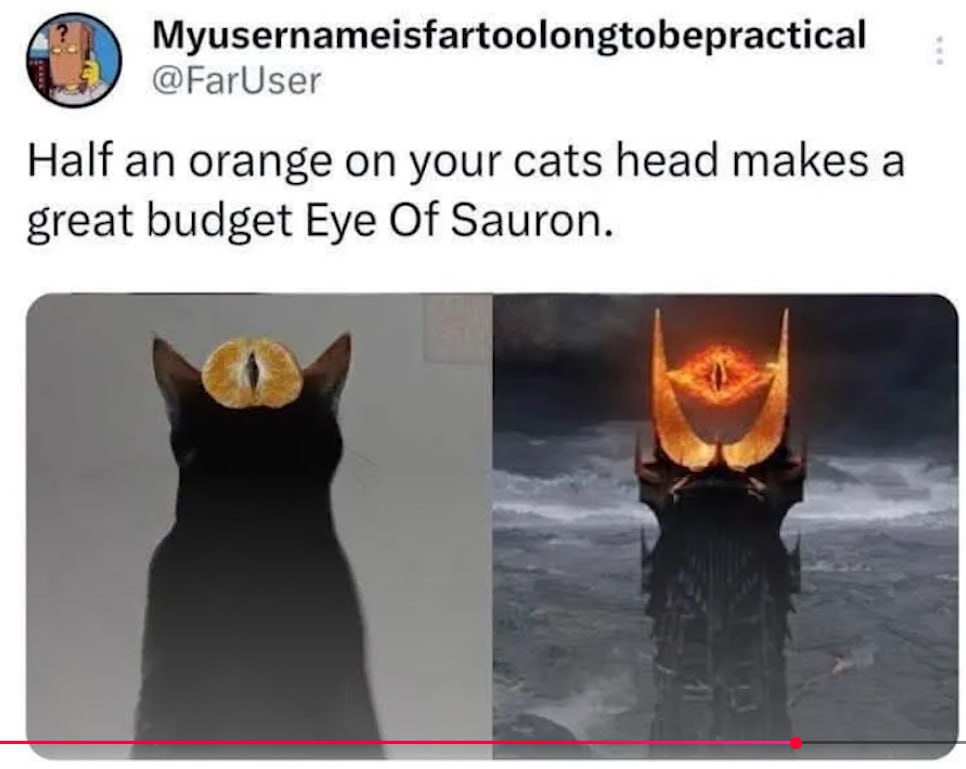Open the black cat photo on left

259,526
